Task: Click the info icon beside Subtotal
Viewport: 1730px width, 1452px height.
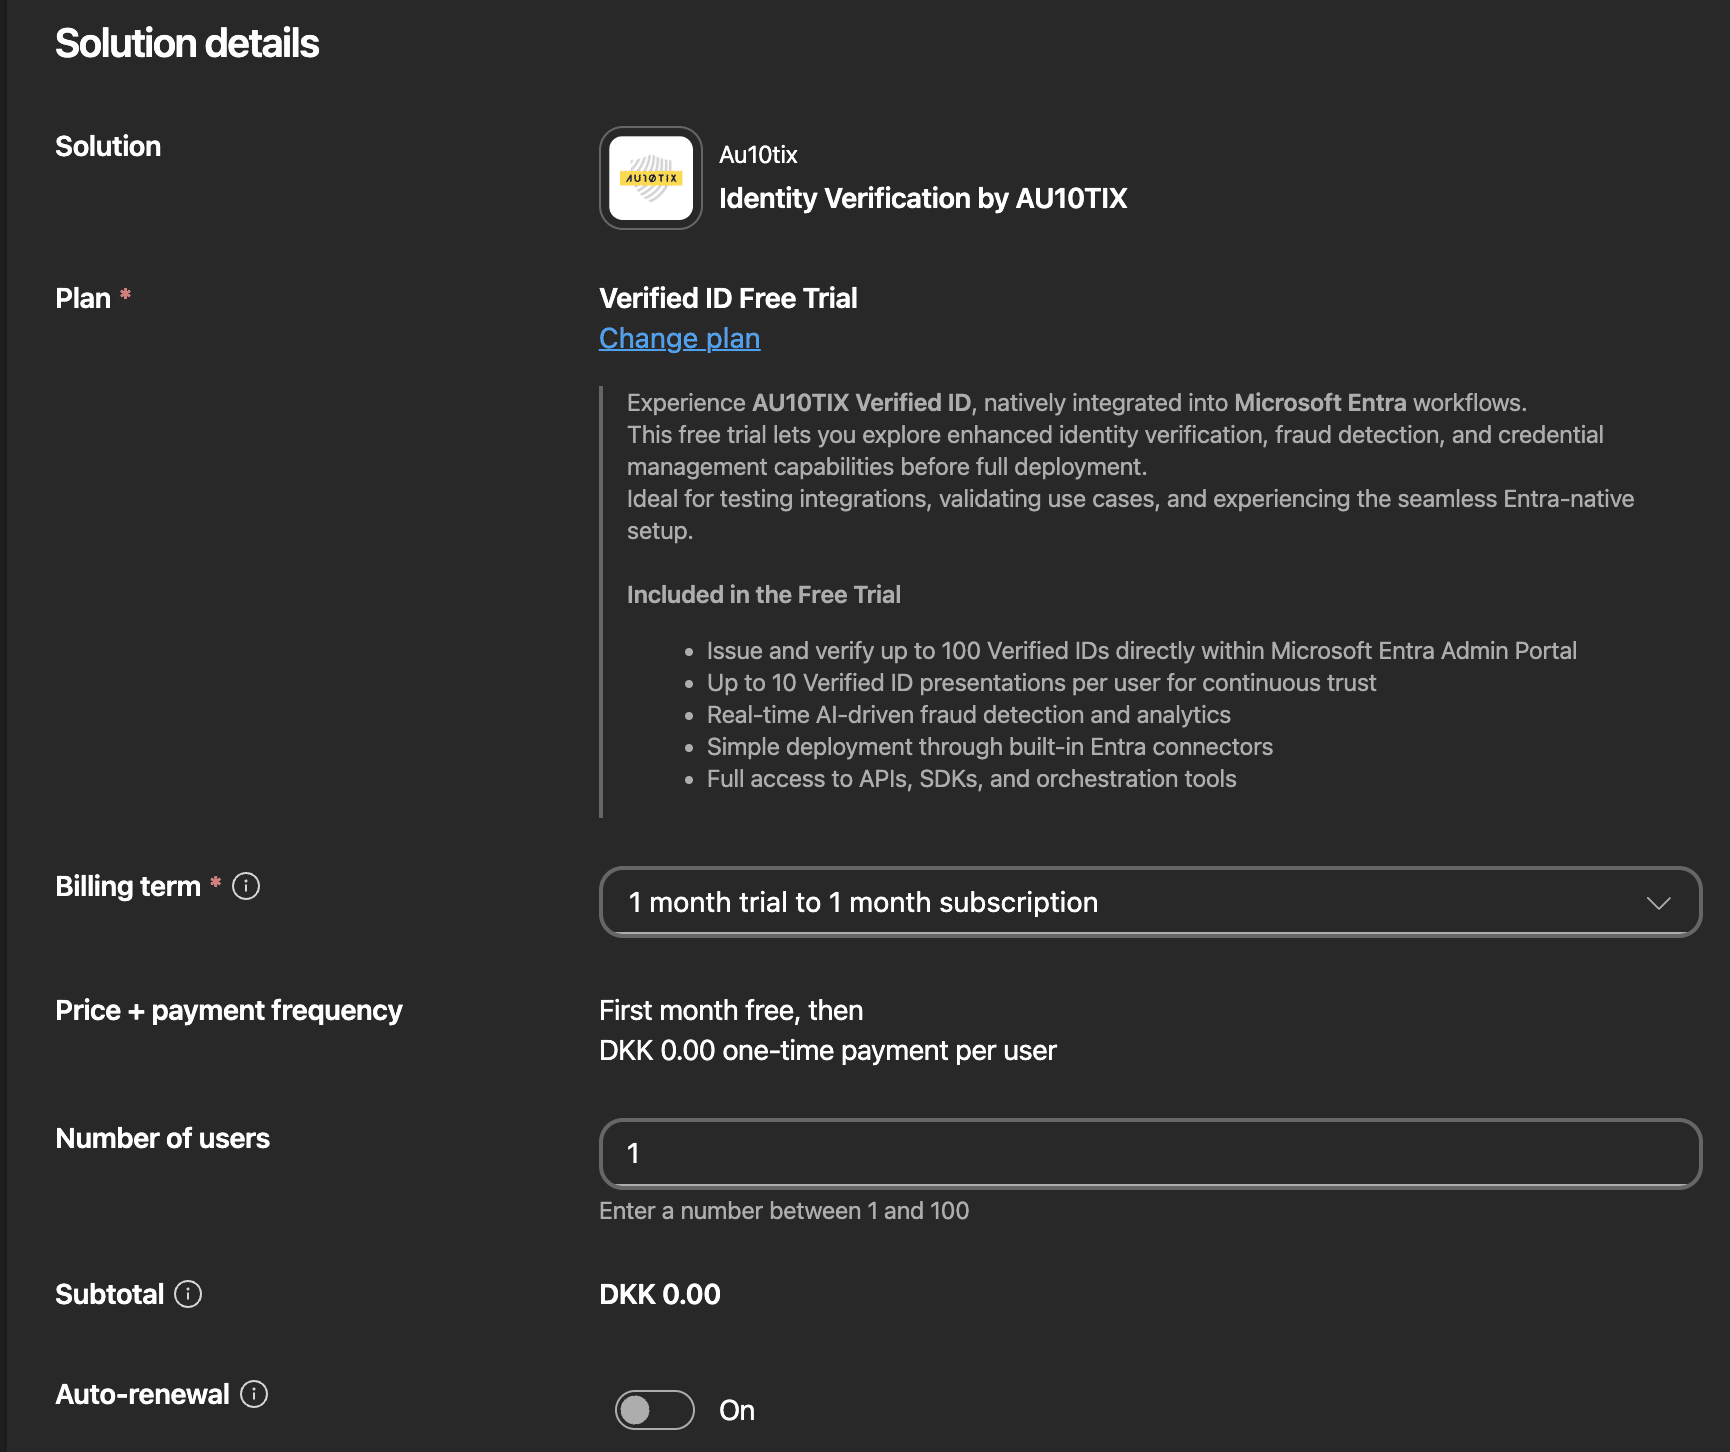Action: (x=189, y=1294)
